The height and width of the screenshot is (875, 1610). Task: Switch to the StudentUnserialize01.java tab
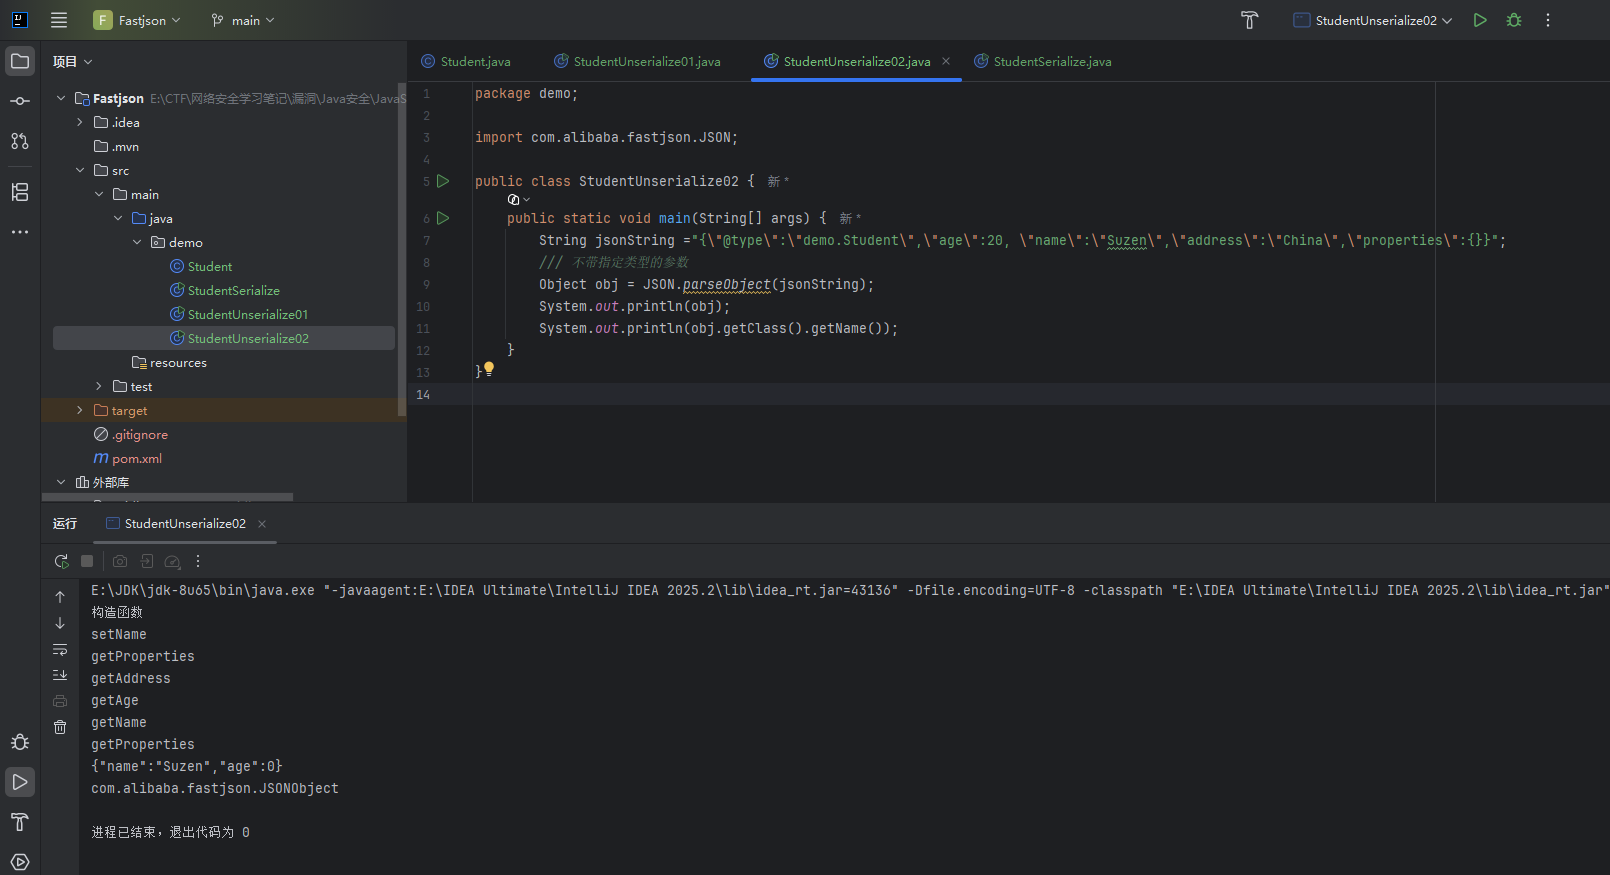637,61
